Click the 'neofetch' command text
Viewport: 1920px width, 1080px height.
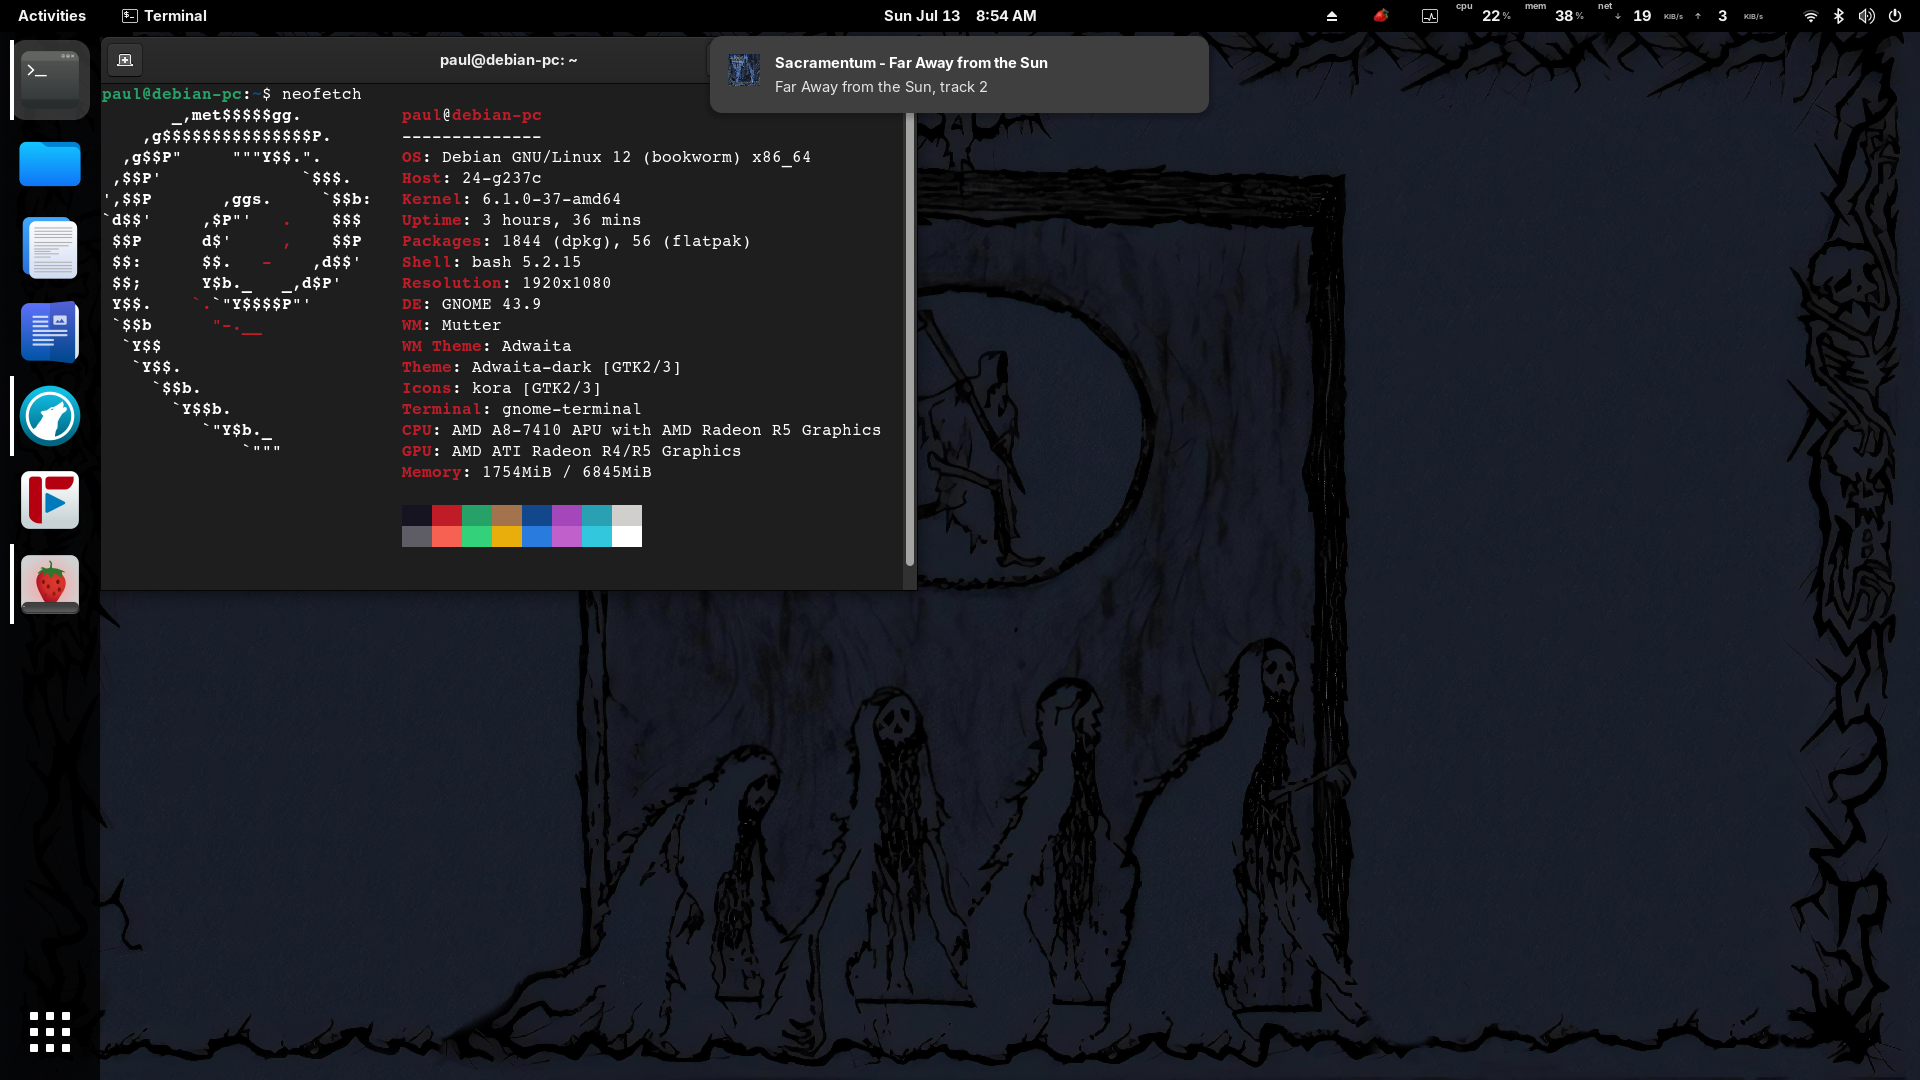tap(322, 94)
